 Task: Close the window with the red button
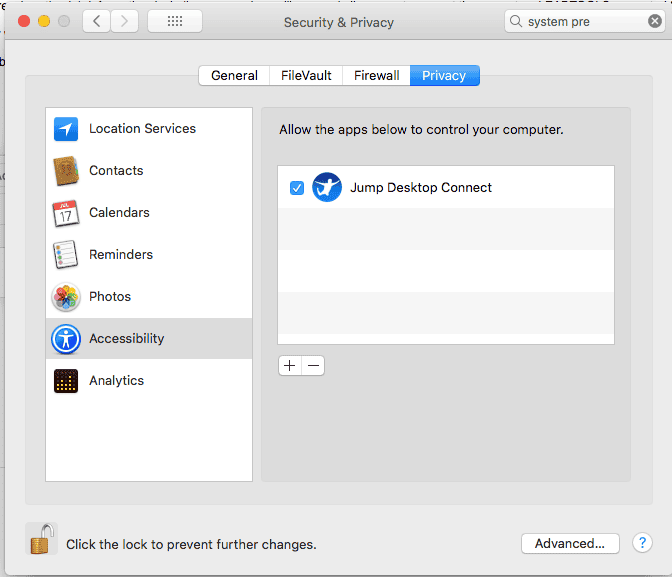coord(24,21)
